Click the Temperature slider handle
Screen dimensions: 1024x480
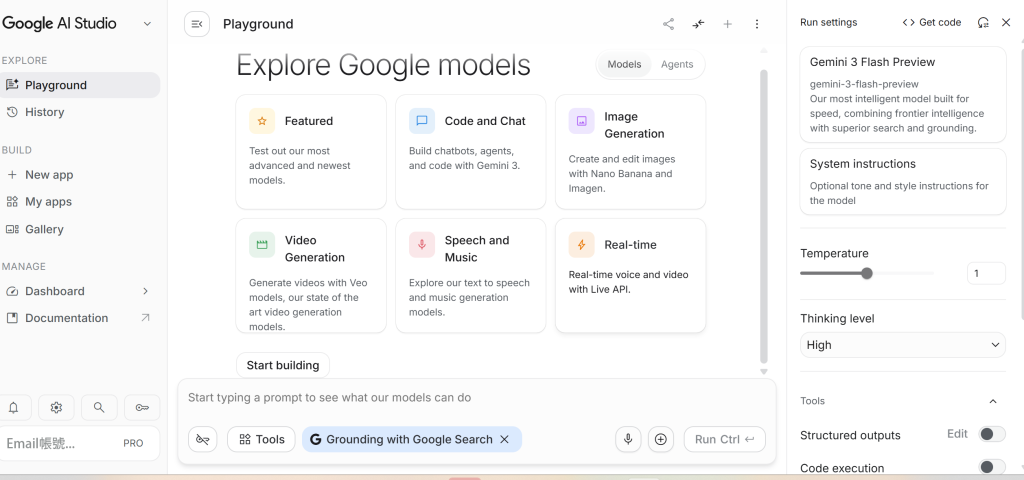(867, 273)
